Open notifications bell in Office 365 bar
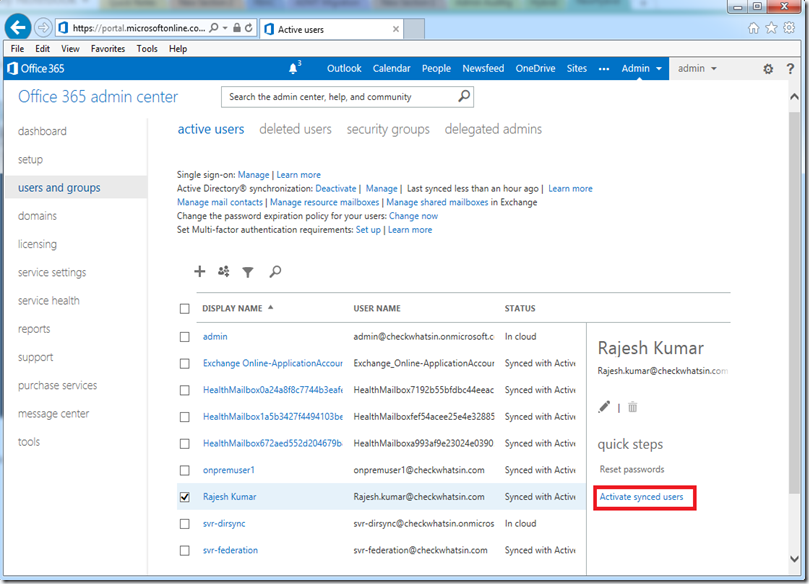809x584 pixels. pos(294,68)
